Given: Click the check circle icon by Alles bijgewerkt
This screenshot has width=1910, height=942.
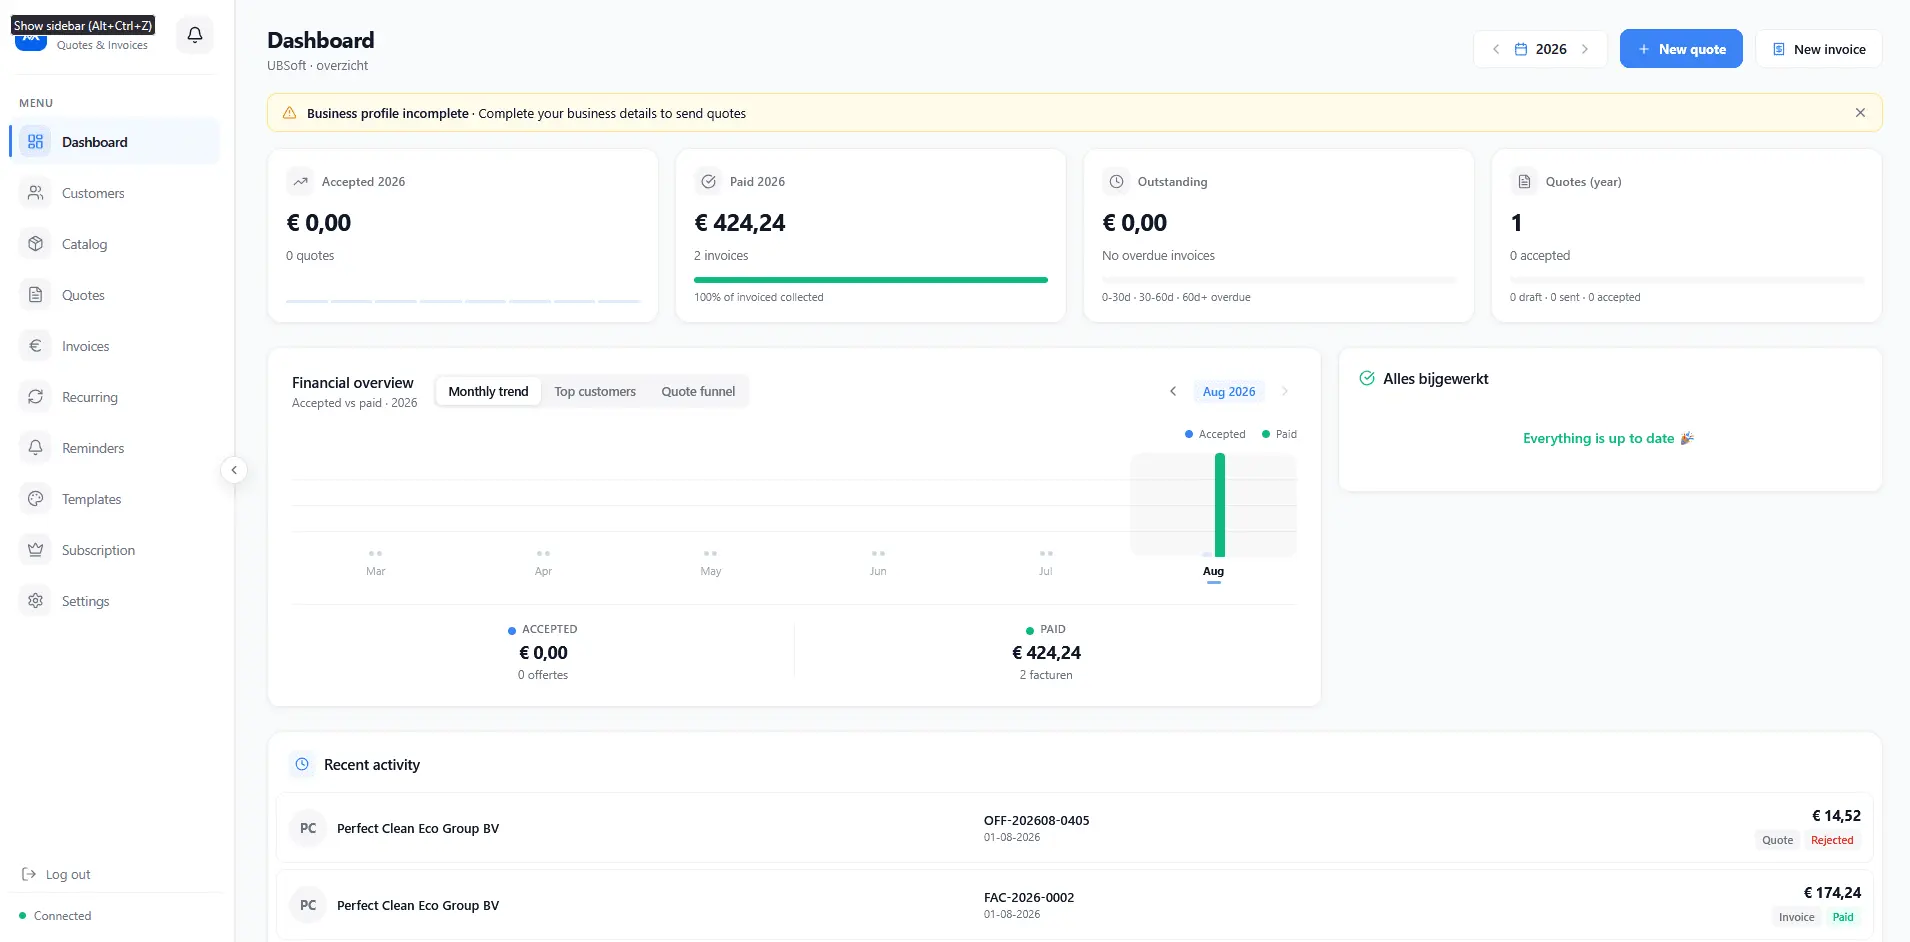Looking at the screenshot, I should [1367, 378].
